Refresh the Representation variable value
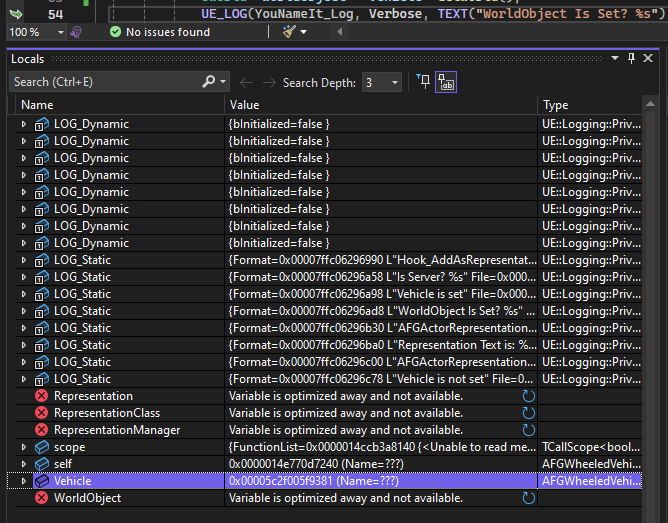668x523 pixels. pos(528,396)
